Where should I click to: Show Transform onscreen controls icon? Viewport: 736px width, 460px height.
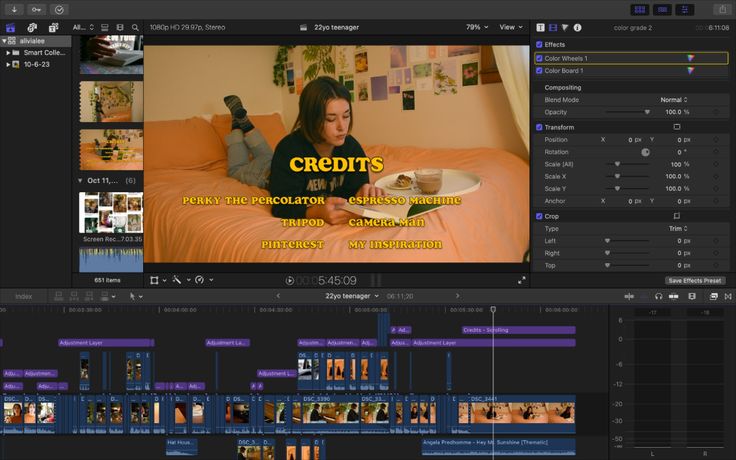tap(677, 127)
